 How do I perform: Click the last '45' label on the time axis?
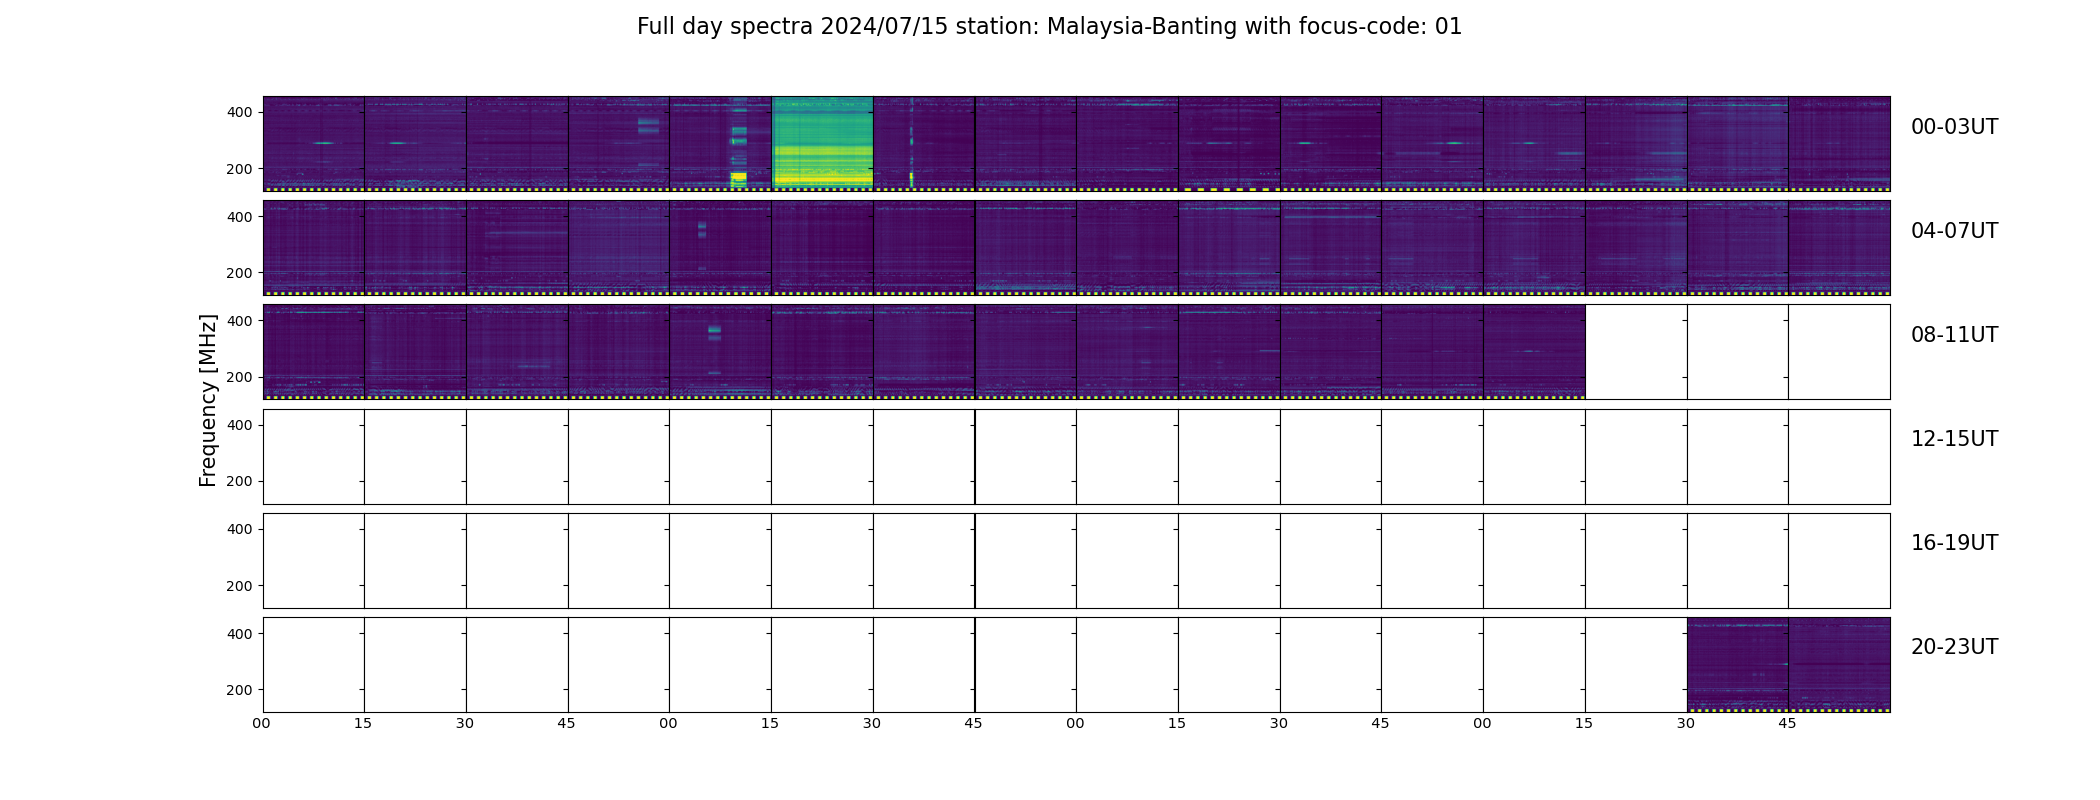click(x=1787, y=723)
